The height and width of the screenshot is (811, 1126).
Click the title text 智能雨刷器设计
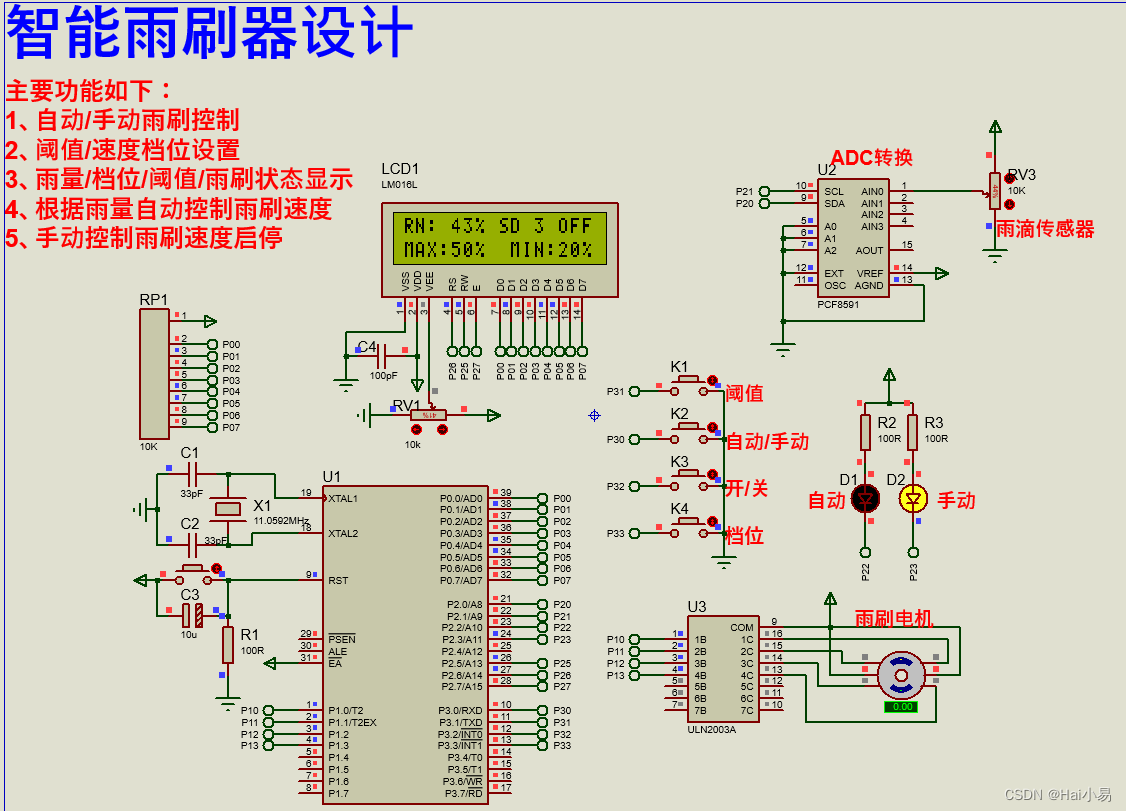pos(210,33)
